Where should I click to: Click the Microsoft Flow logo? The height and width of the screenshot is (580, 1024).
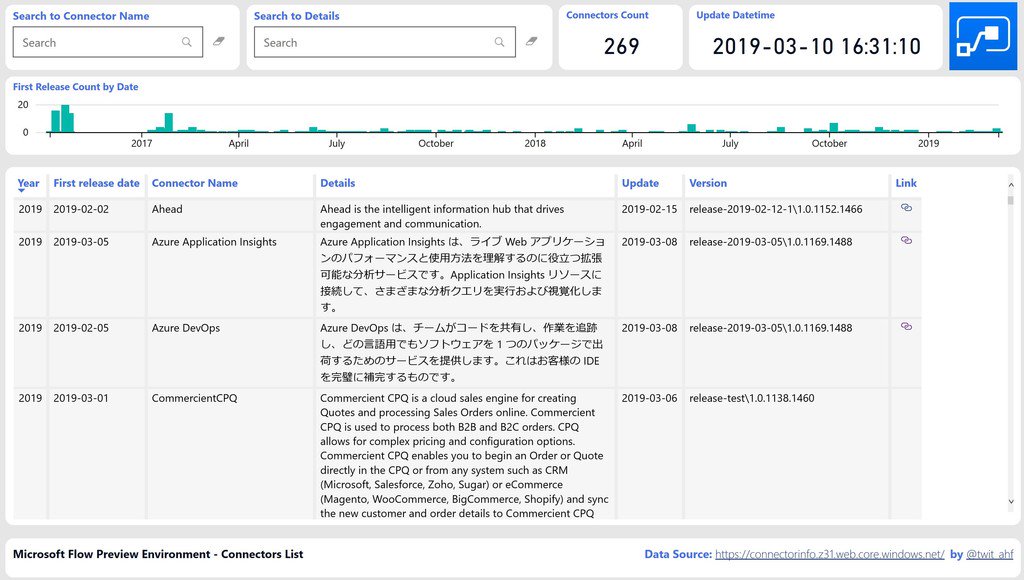pos(983,36)
